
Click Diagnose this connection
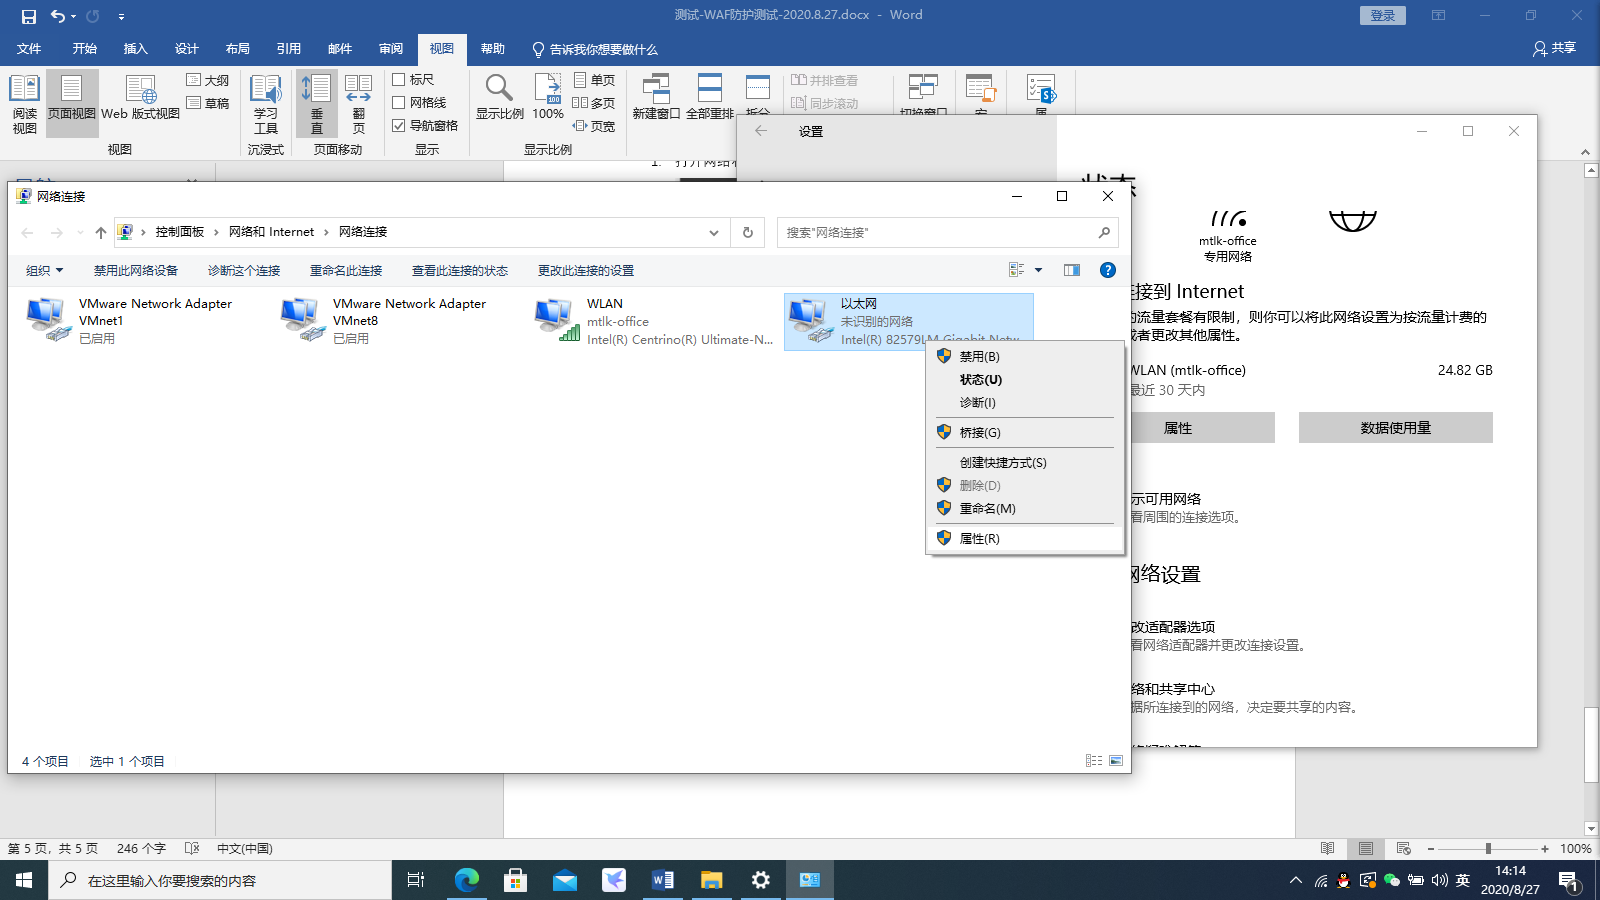(x=244, y=271)
